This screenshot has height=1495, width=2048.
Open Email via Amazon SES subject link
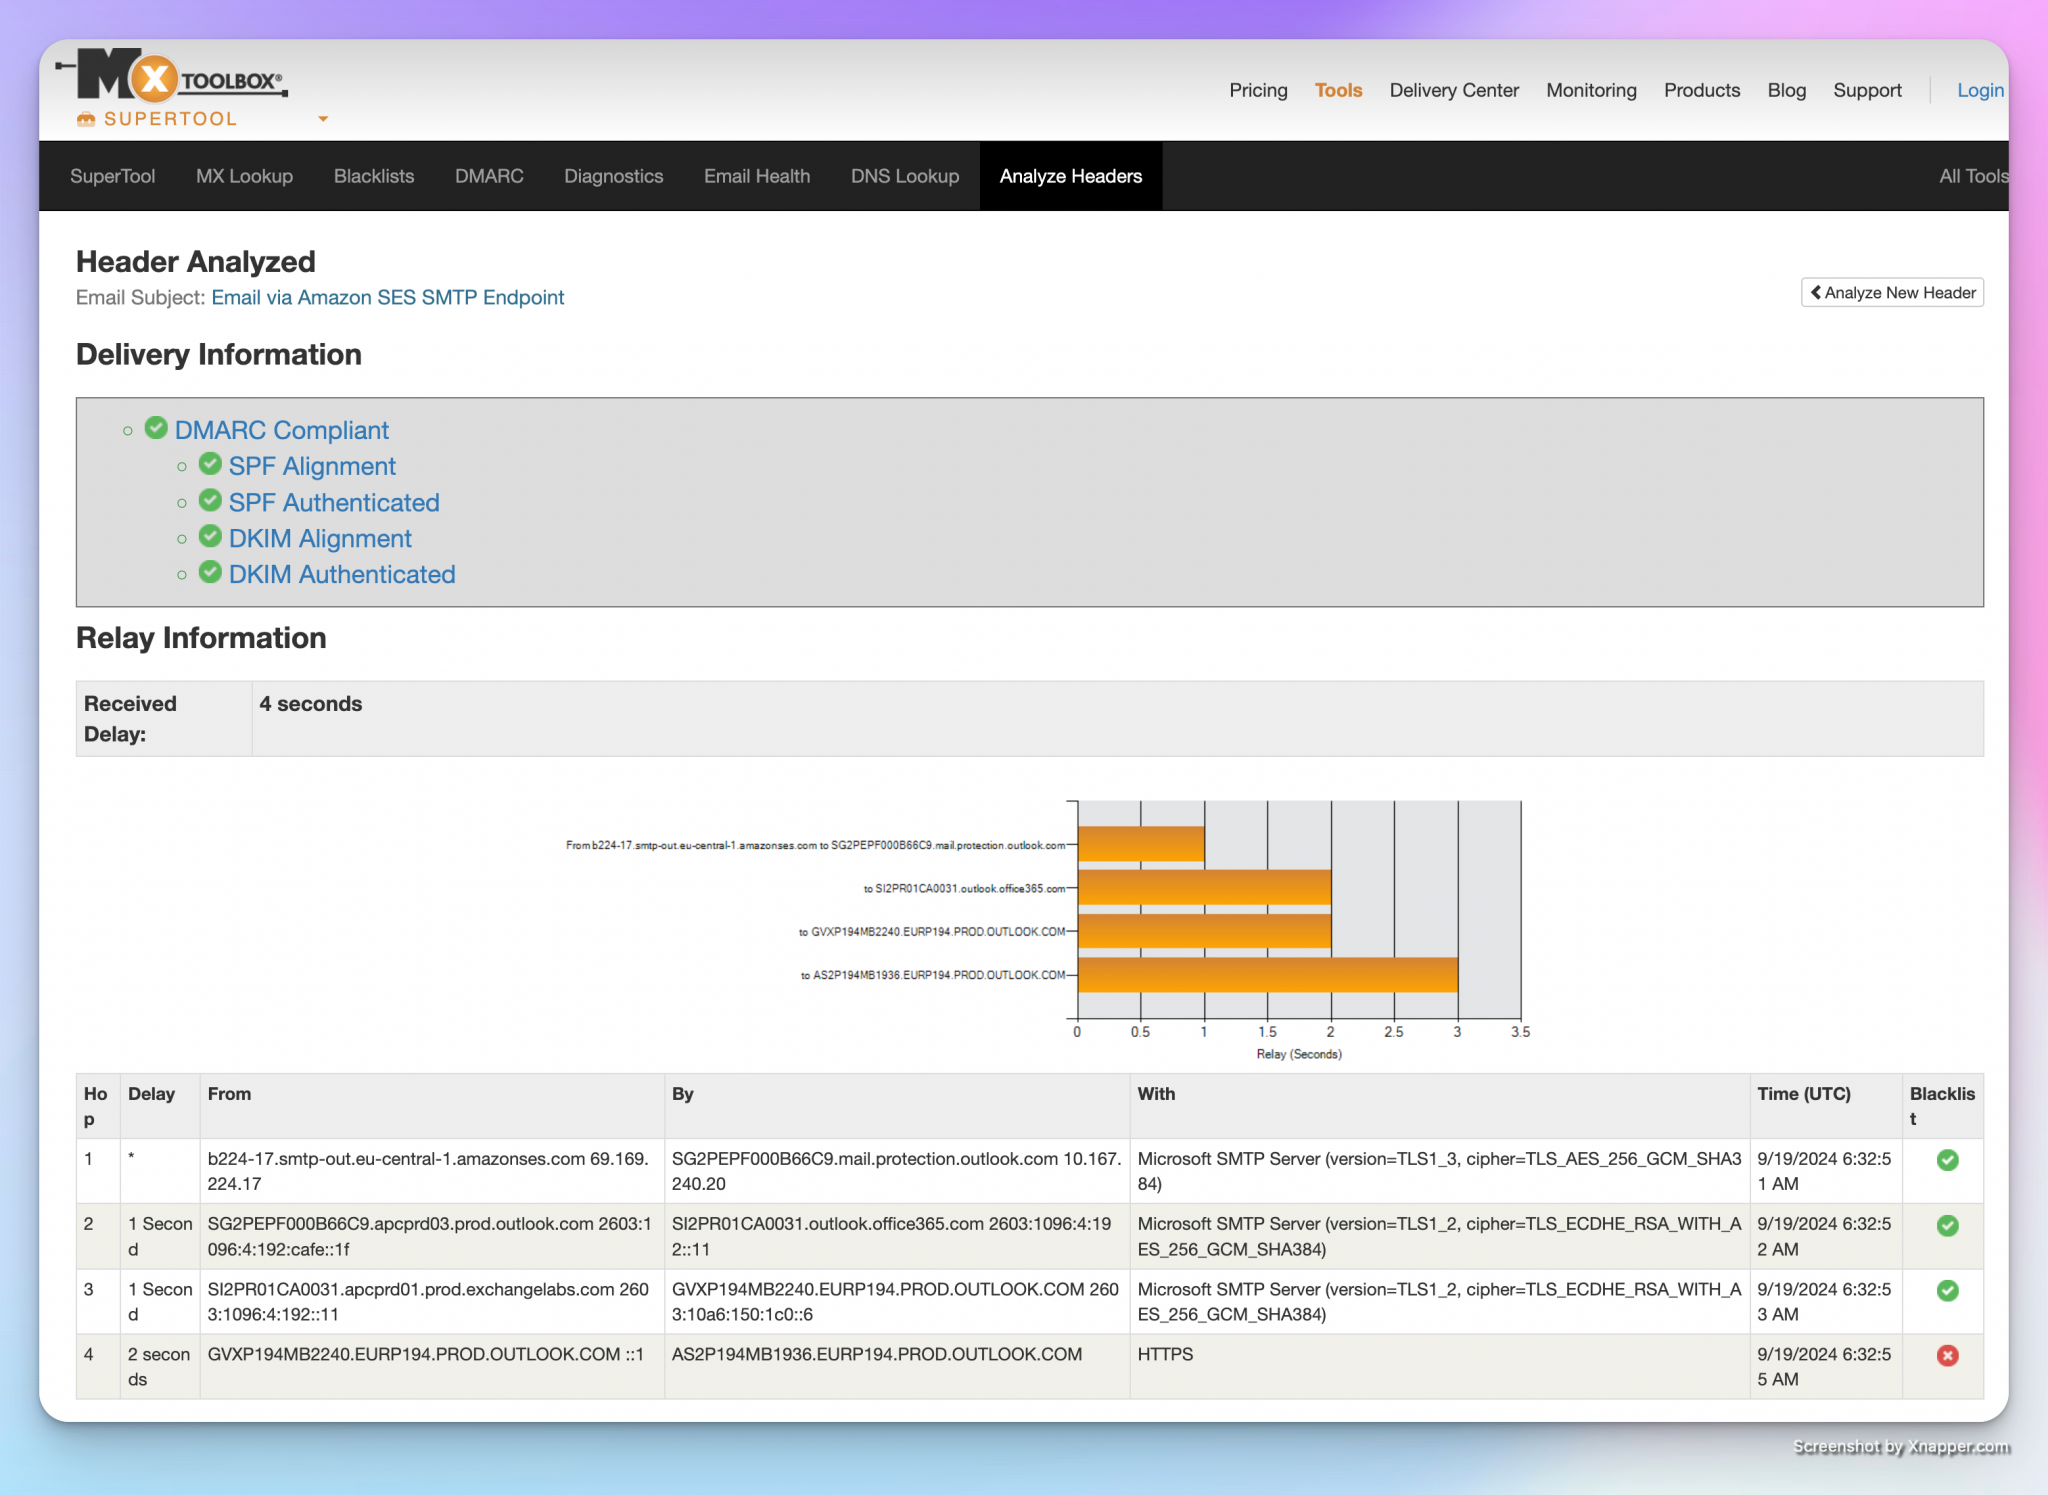click(387, 297)
